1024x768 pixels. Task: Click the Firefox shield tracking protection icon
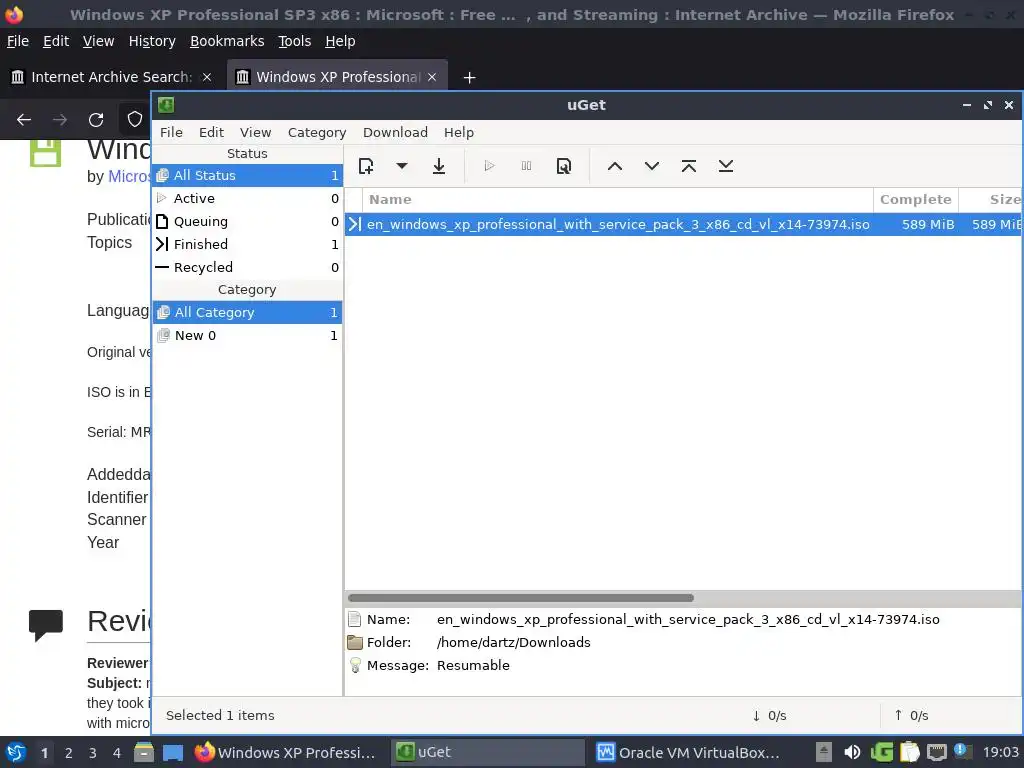[135, 120]
